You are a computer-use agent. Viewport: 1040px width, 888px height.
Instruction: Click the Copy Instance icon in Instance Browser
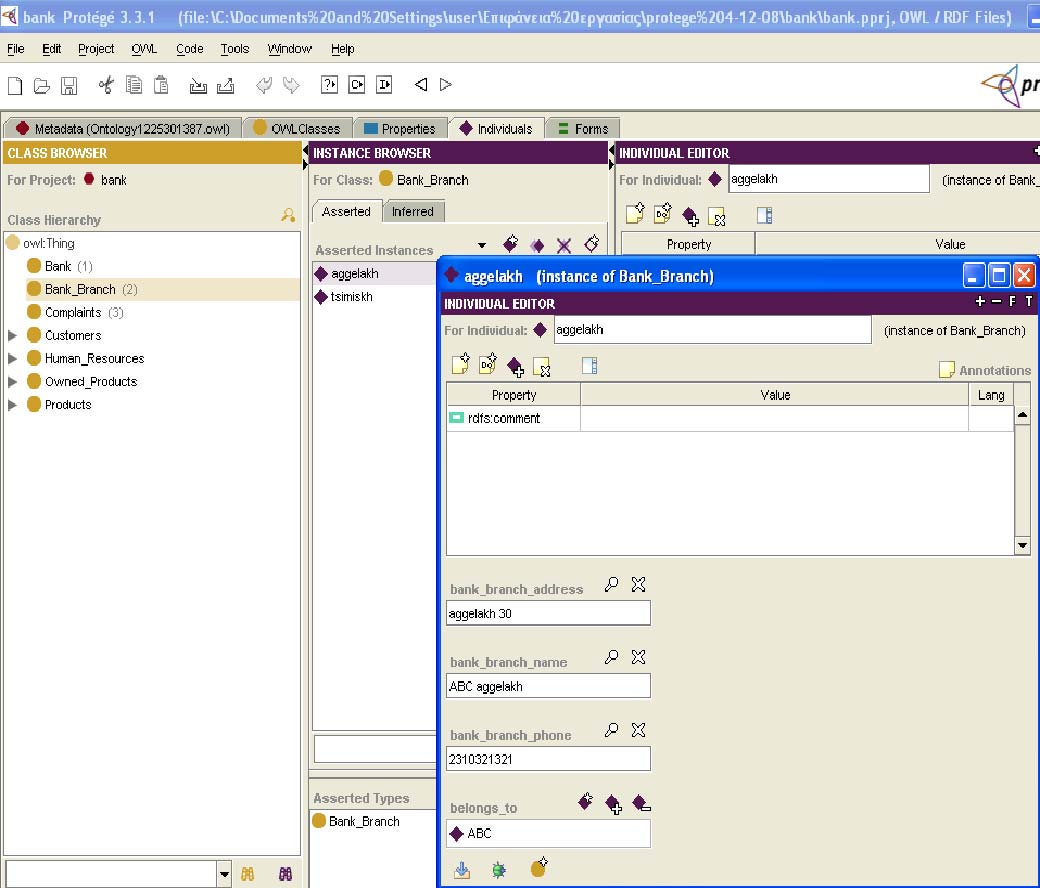click(x=537, y=246)
